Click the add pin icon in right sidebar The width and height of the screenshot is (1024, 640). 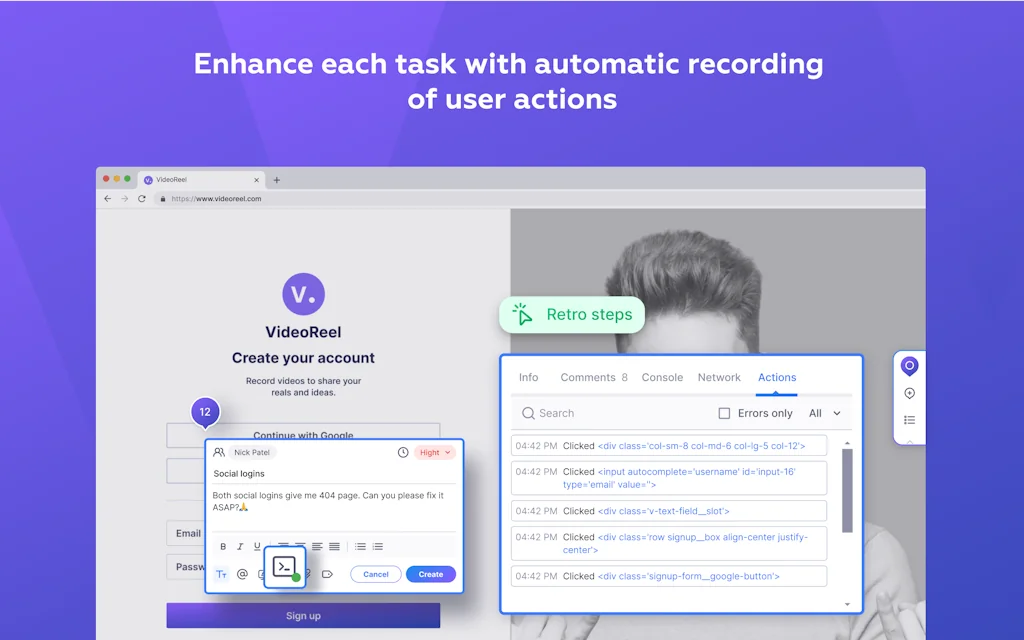click(909, 394)
